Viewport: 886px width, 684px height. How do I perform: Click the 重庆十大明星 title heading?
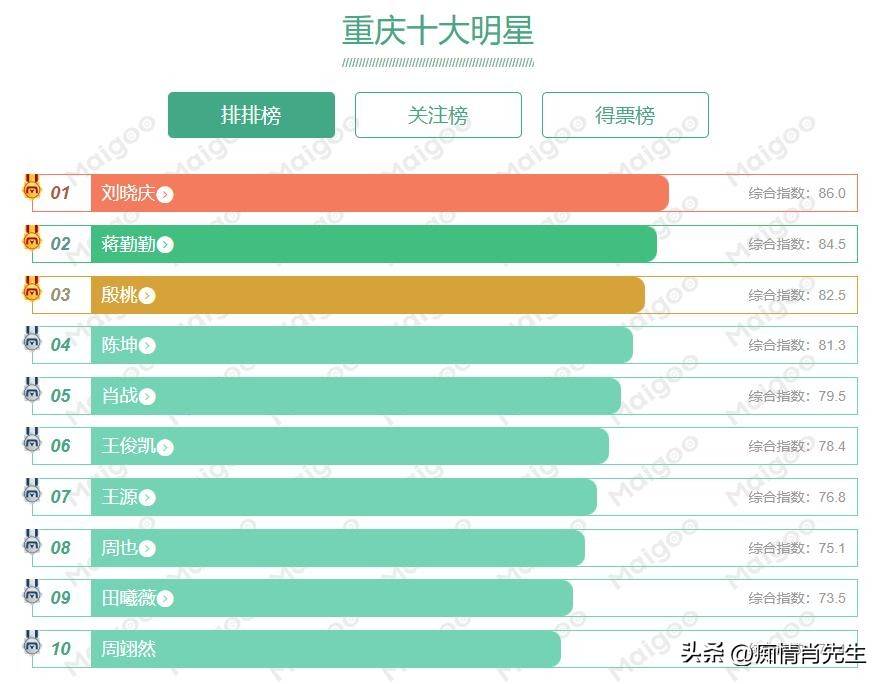click(438, 31)
